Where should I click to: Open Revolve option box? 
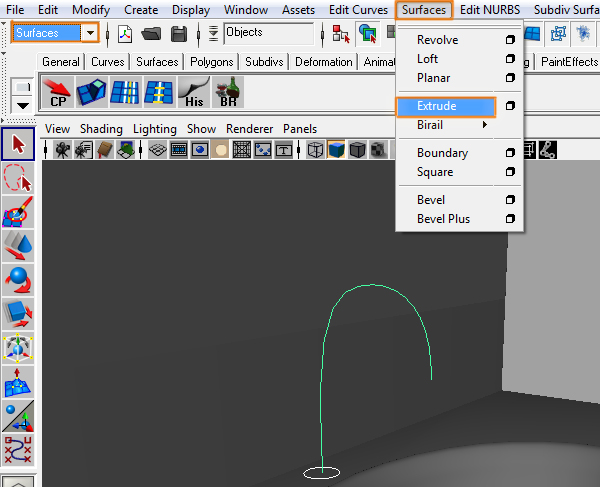click(x=510, y=40)
